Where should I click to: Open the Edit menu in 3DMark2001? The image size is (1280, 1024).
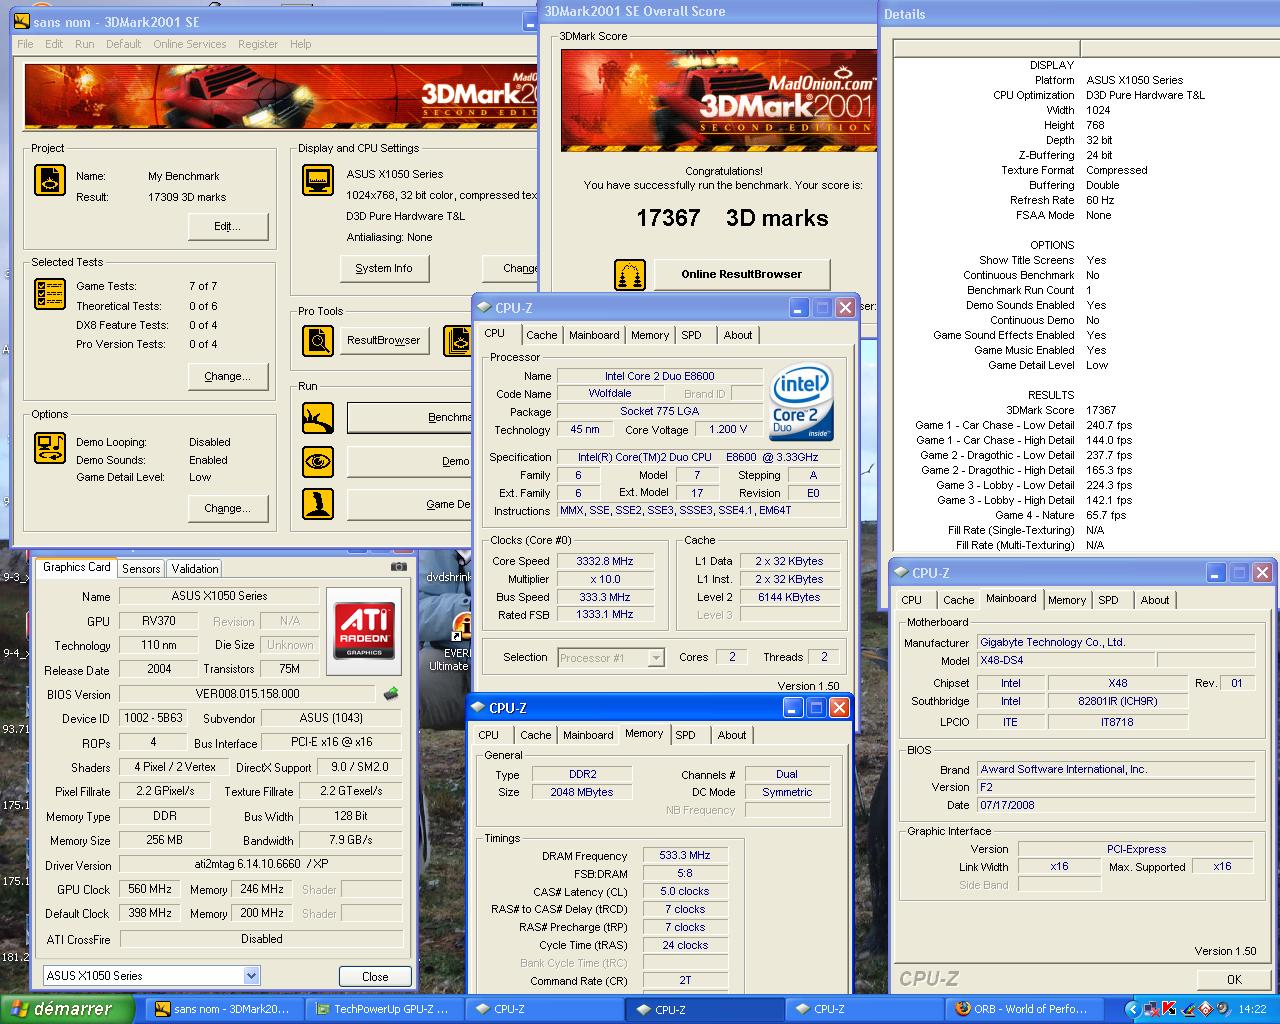point(54,44)
